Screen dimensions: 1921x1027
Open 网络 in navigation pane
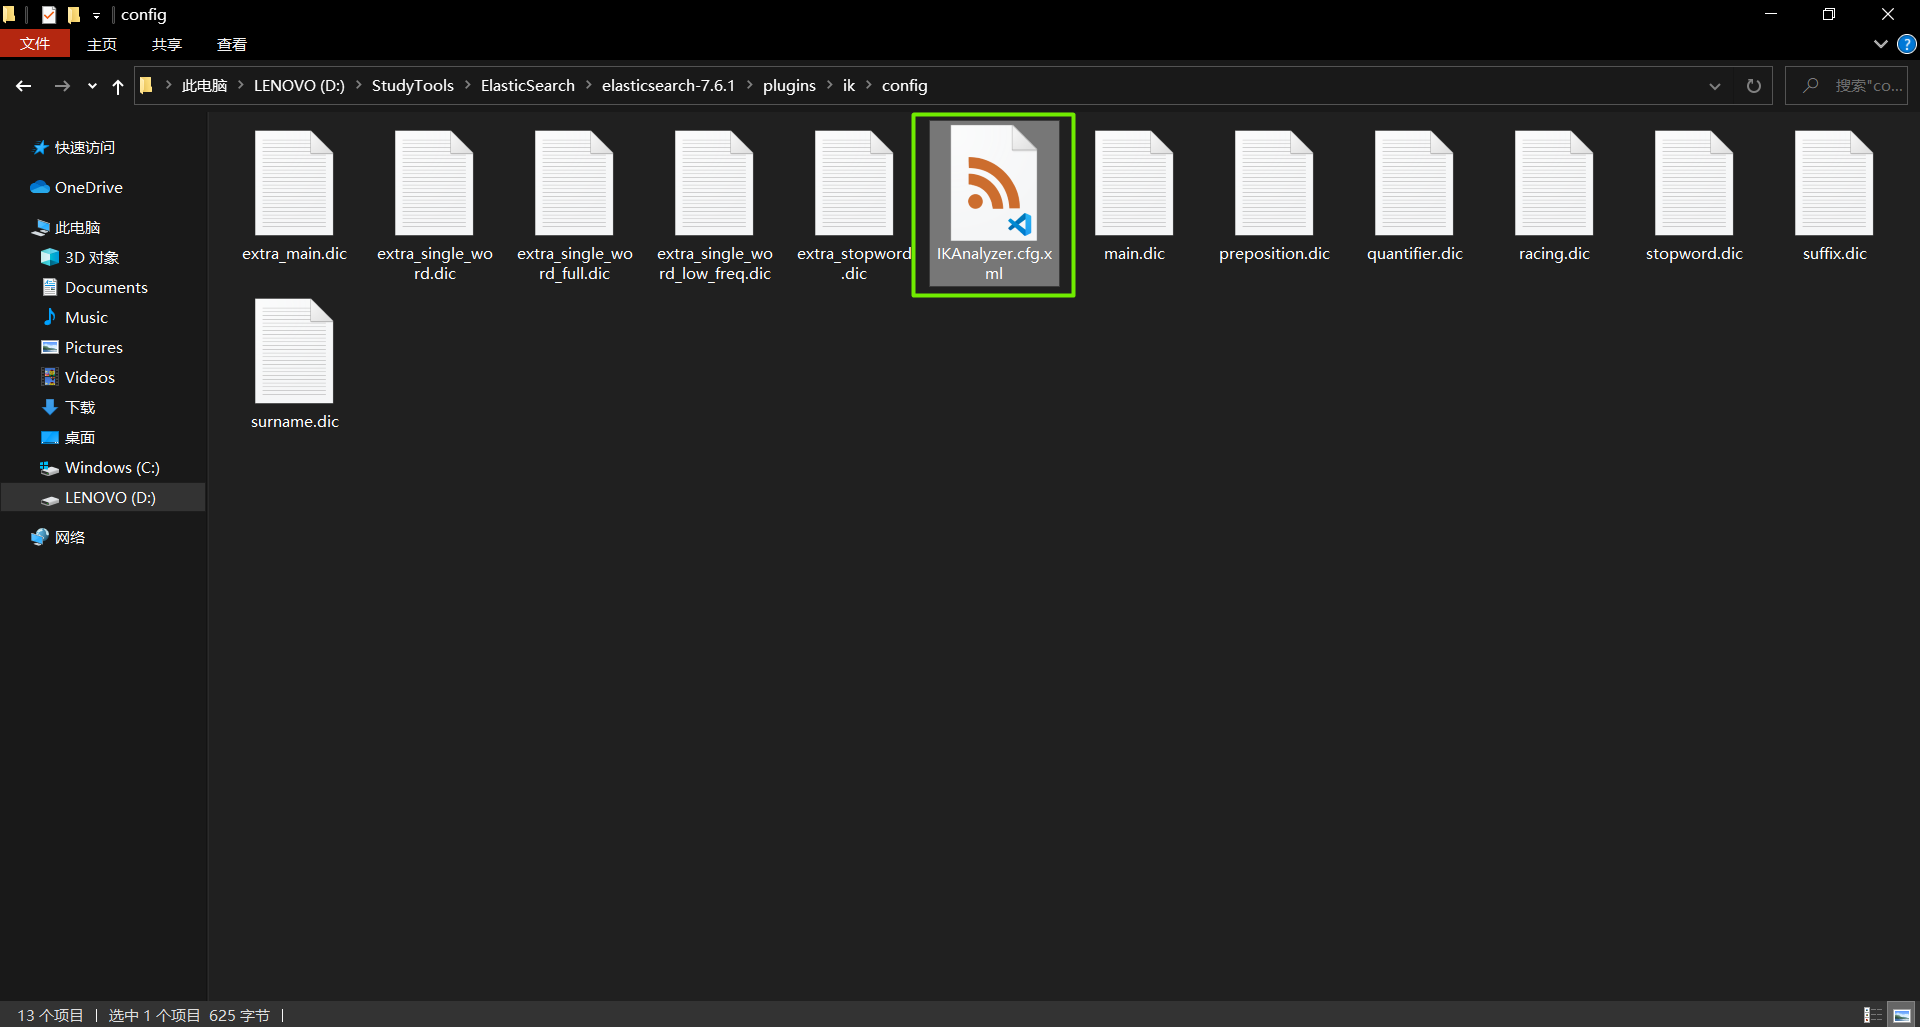[x=69, y=537]
